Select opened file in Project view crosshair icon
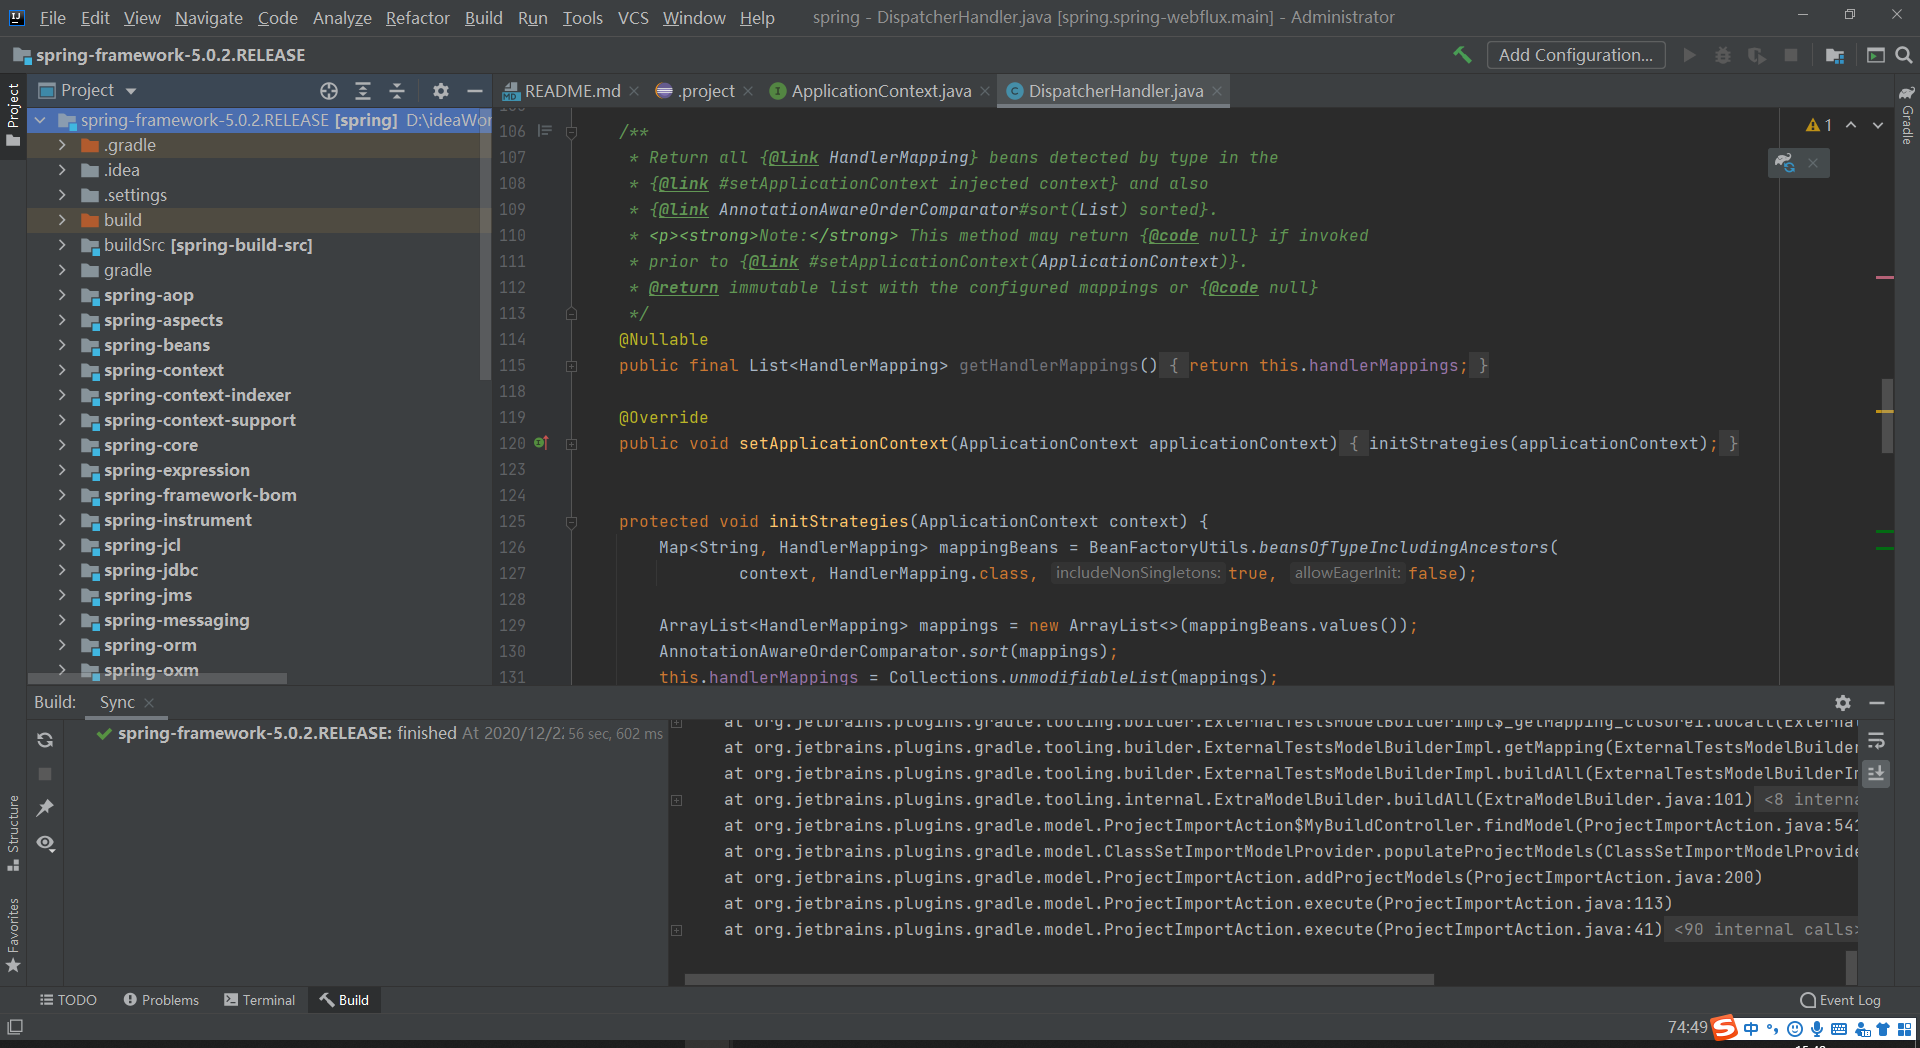This screenshot has width=1920, height=1048. [329, 90]
